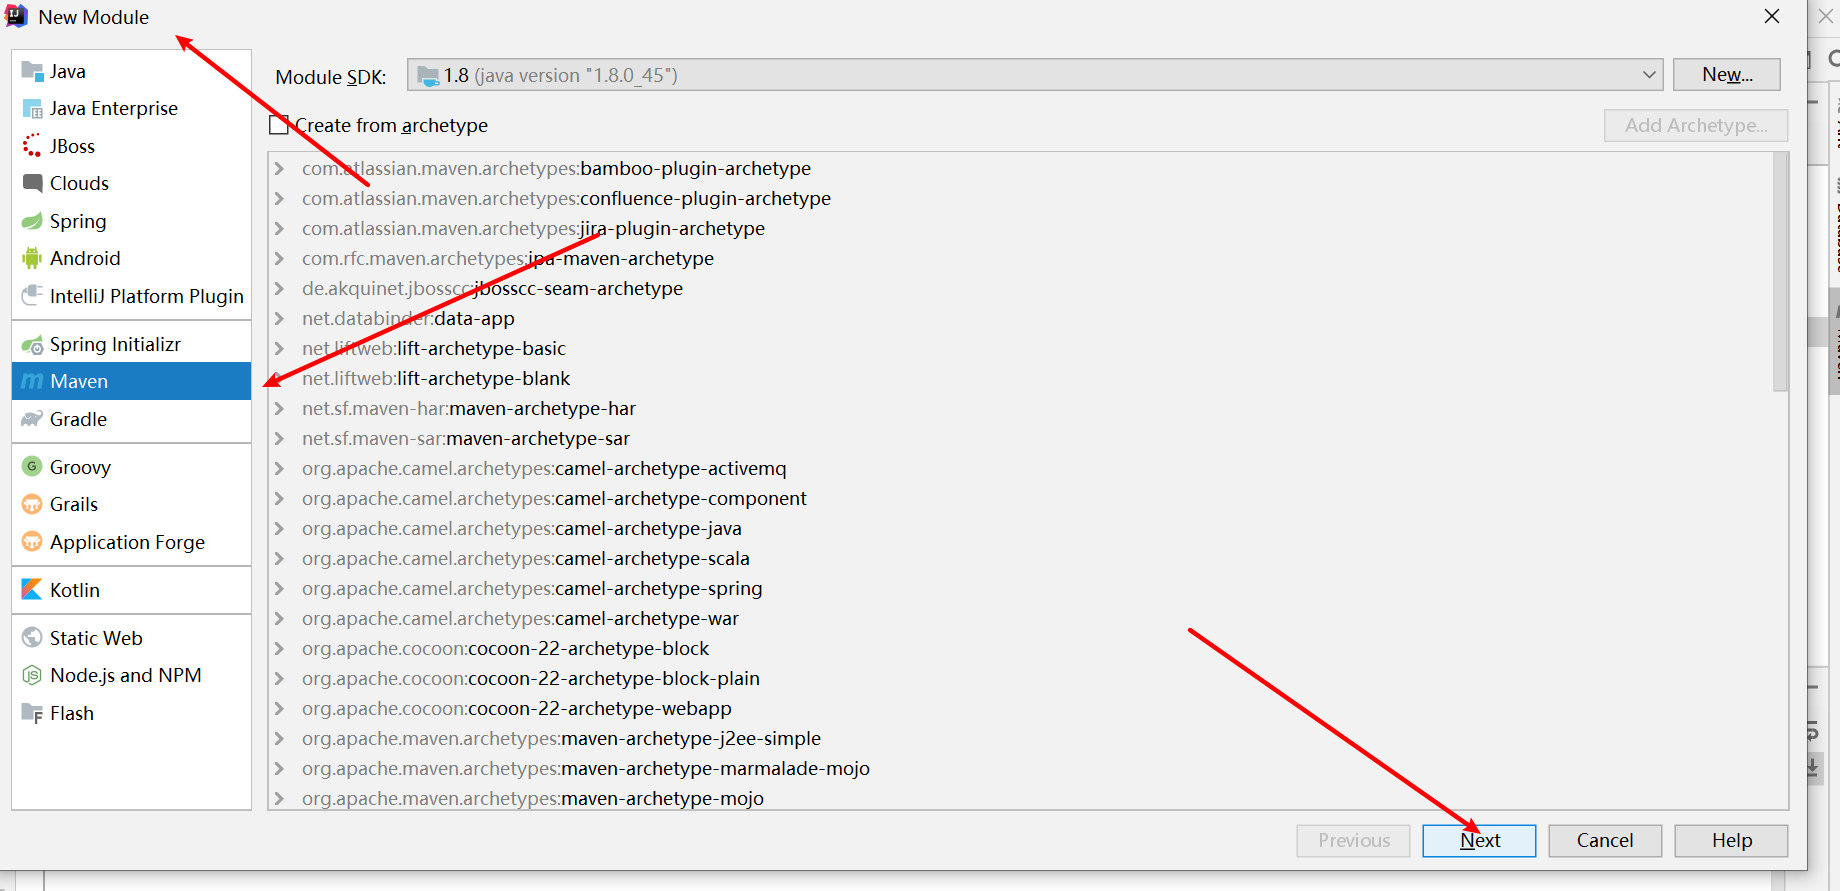Click the Maven m icon
The height and width of the screenshot is (891, 1840).
[32, 381]
